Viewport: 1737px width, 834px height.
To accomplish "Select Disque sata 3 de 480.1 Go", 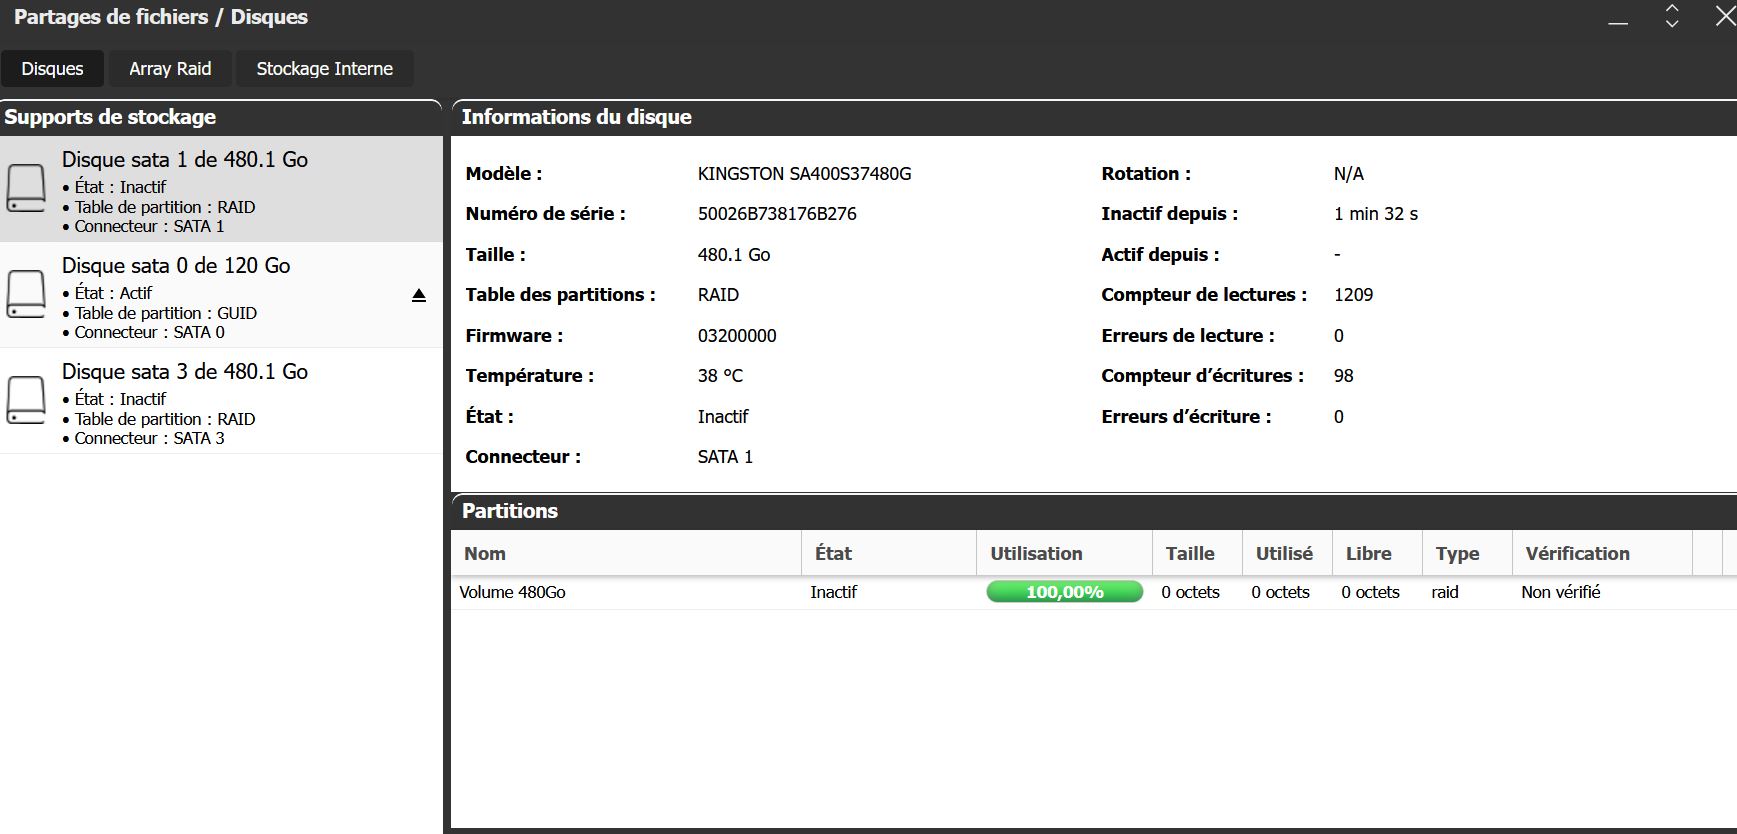I will [x=221, y=402].
